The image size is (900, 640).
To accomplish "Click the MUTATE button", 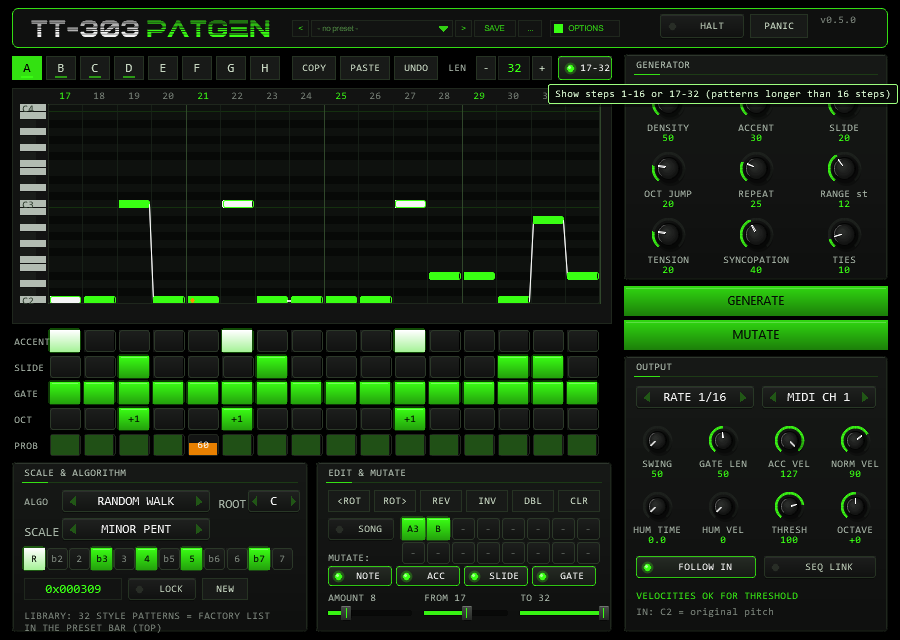I will [755, 335].
